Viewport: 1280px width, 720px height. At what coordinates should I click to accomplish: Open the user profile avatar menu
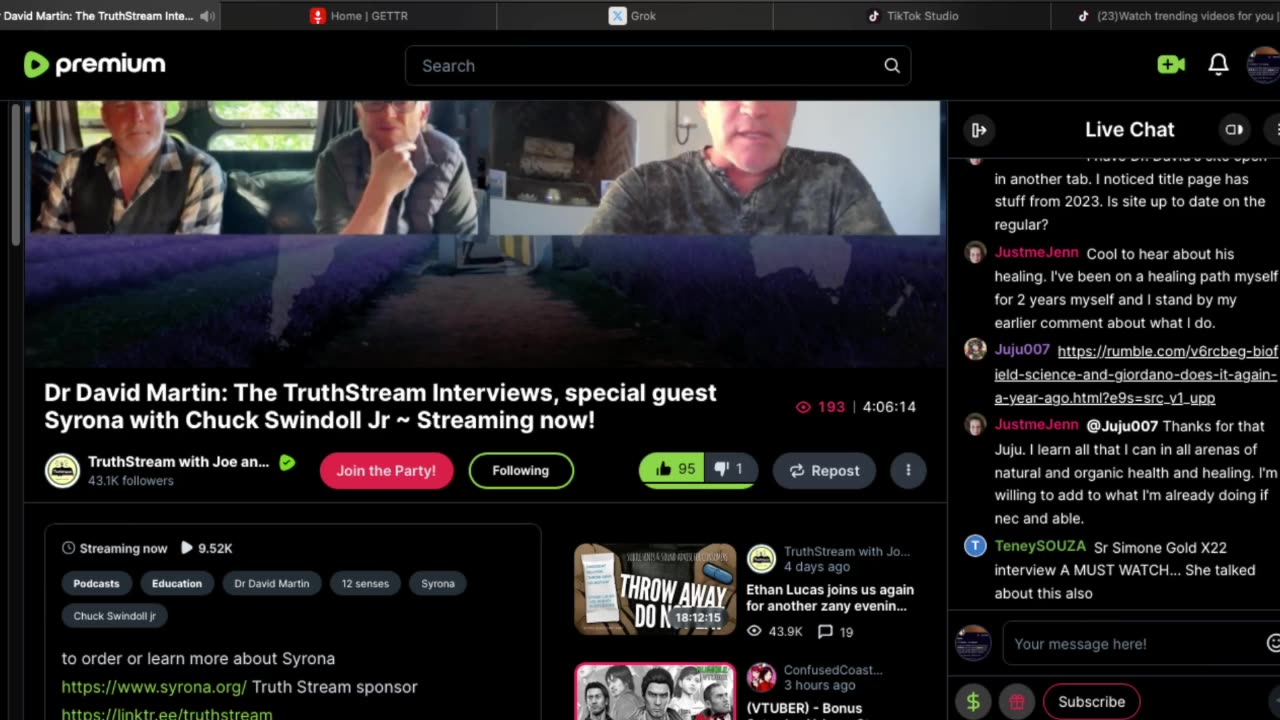click(x=1264, y=65)
